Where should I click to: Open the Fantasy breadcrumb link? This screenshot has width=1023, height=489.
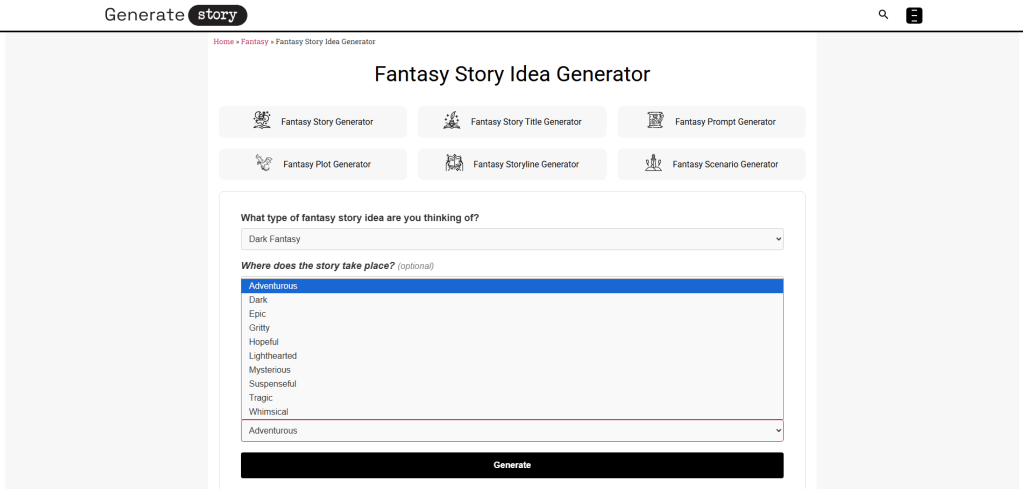(254, 42)
